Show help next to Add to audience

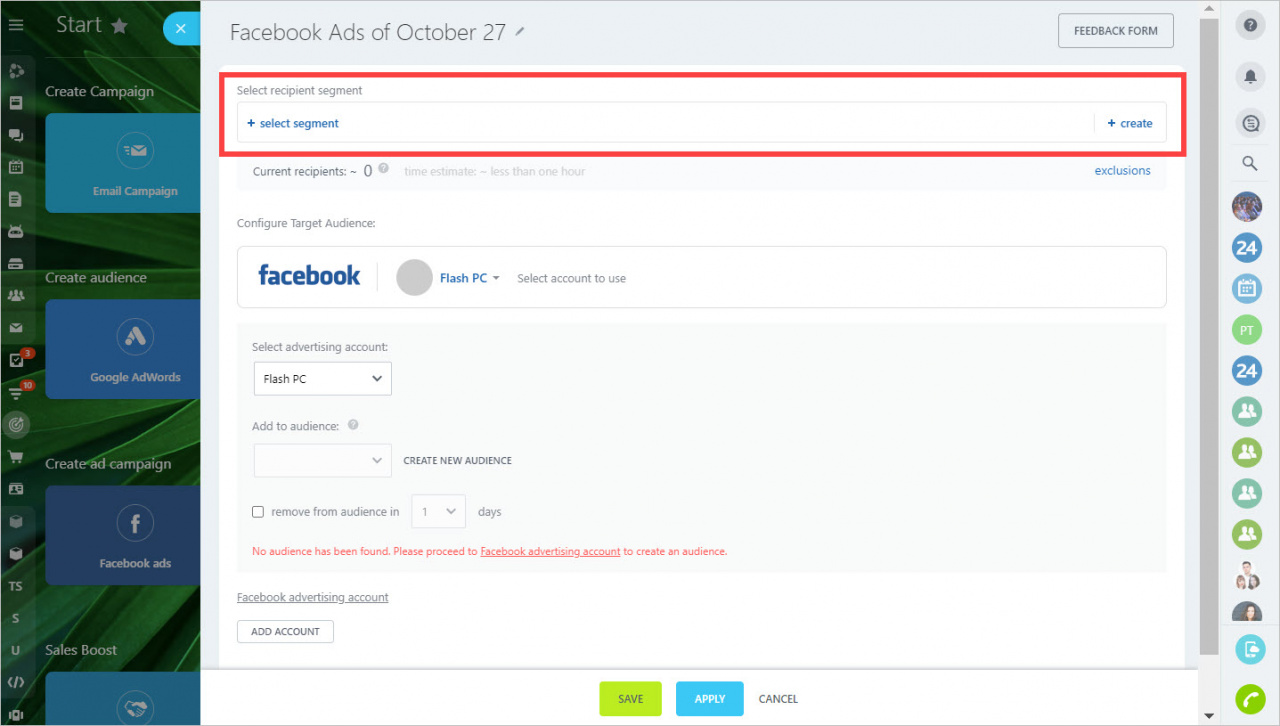point(353,425)
